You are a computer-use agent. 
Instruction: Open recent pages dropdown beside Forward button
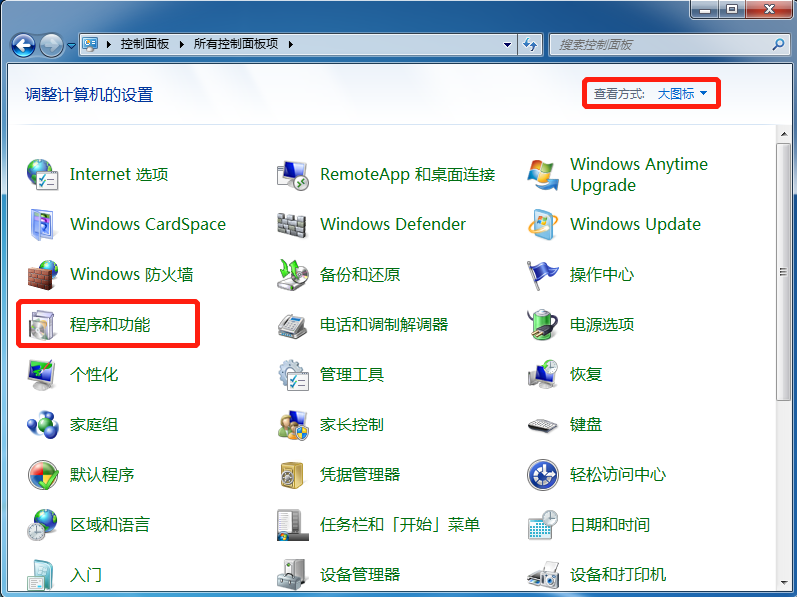pyautogui.click(x=72, y=45)
